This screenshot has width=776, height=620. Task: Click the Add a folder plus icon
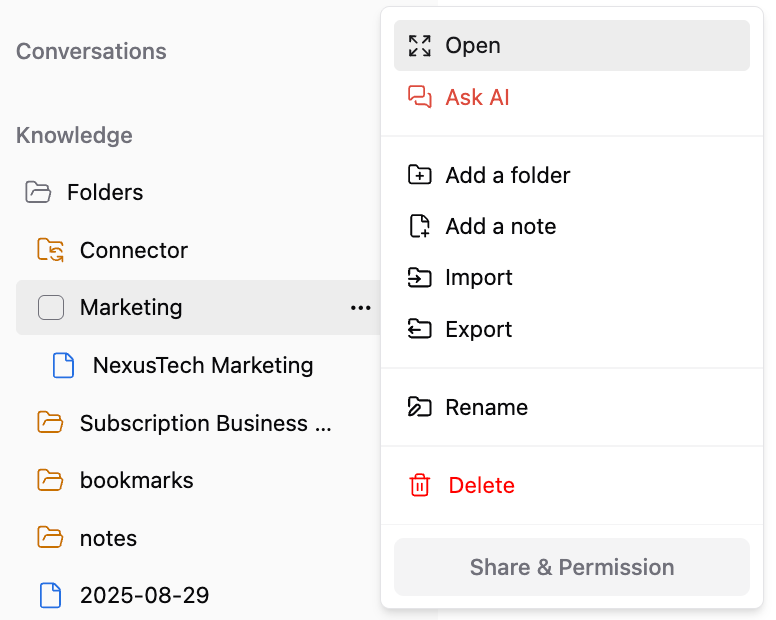click(x=420, y=175)
